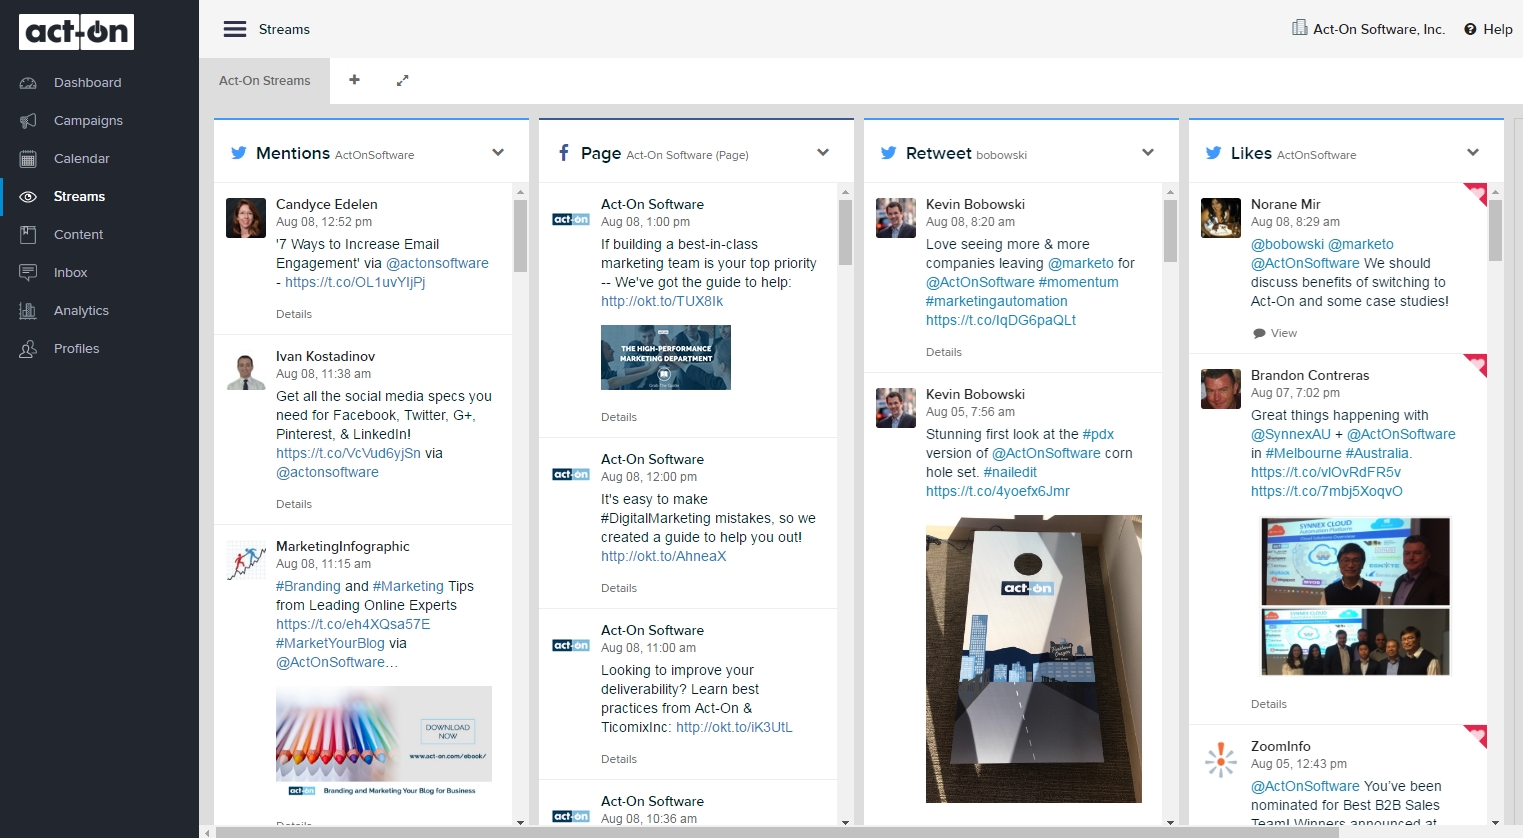Click #marketingautomation hashtag
This screenshot has width=1523, height=838.
coord(997,301)
